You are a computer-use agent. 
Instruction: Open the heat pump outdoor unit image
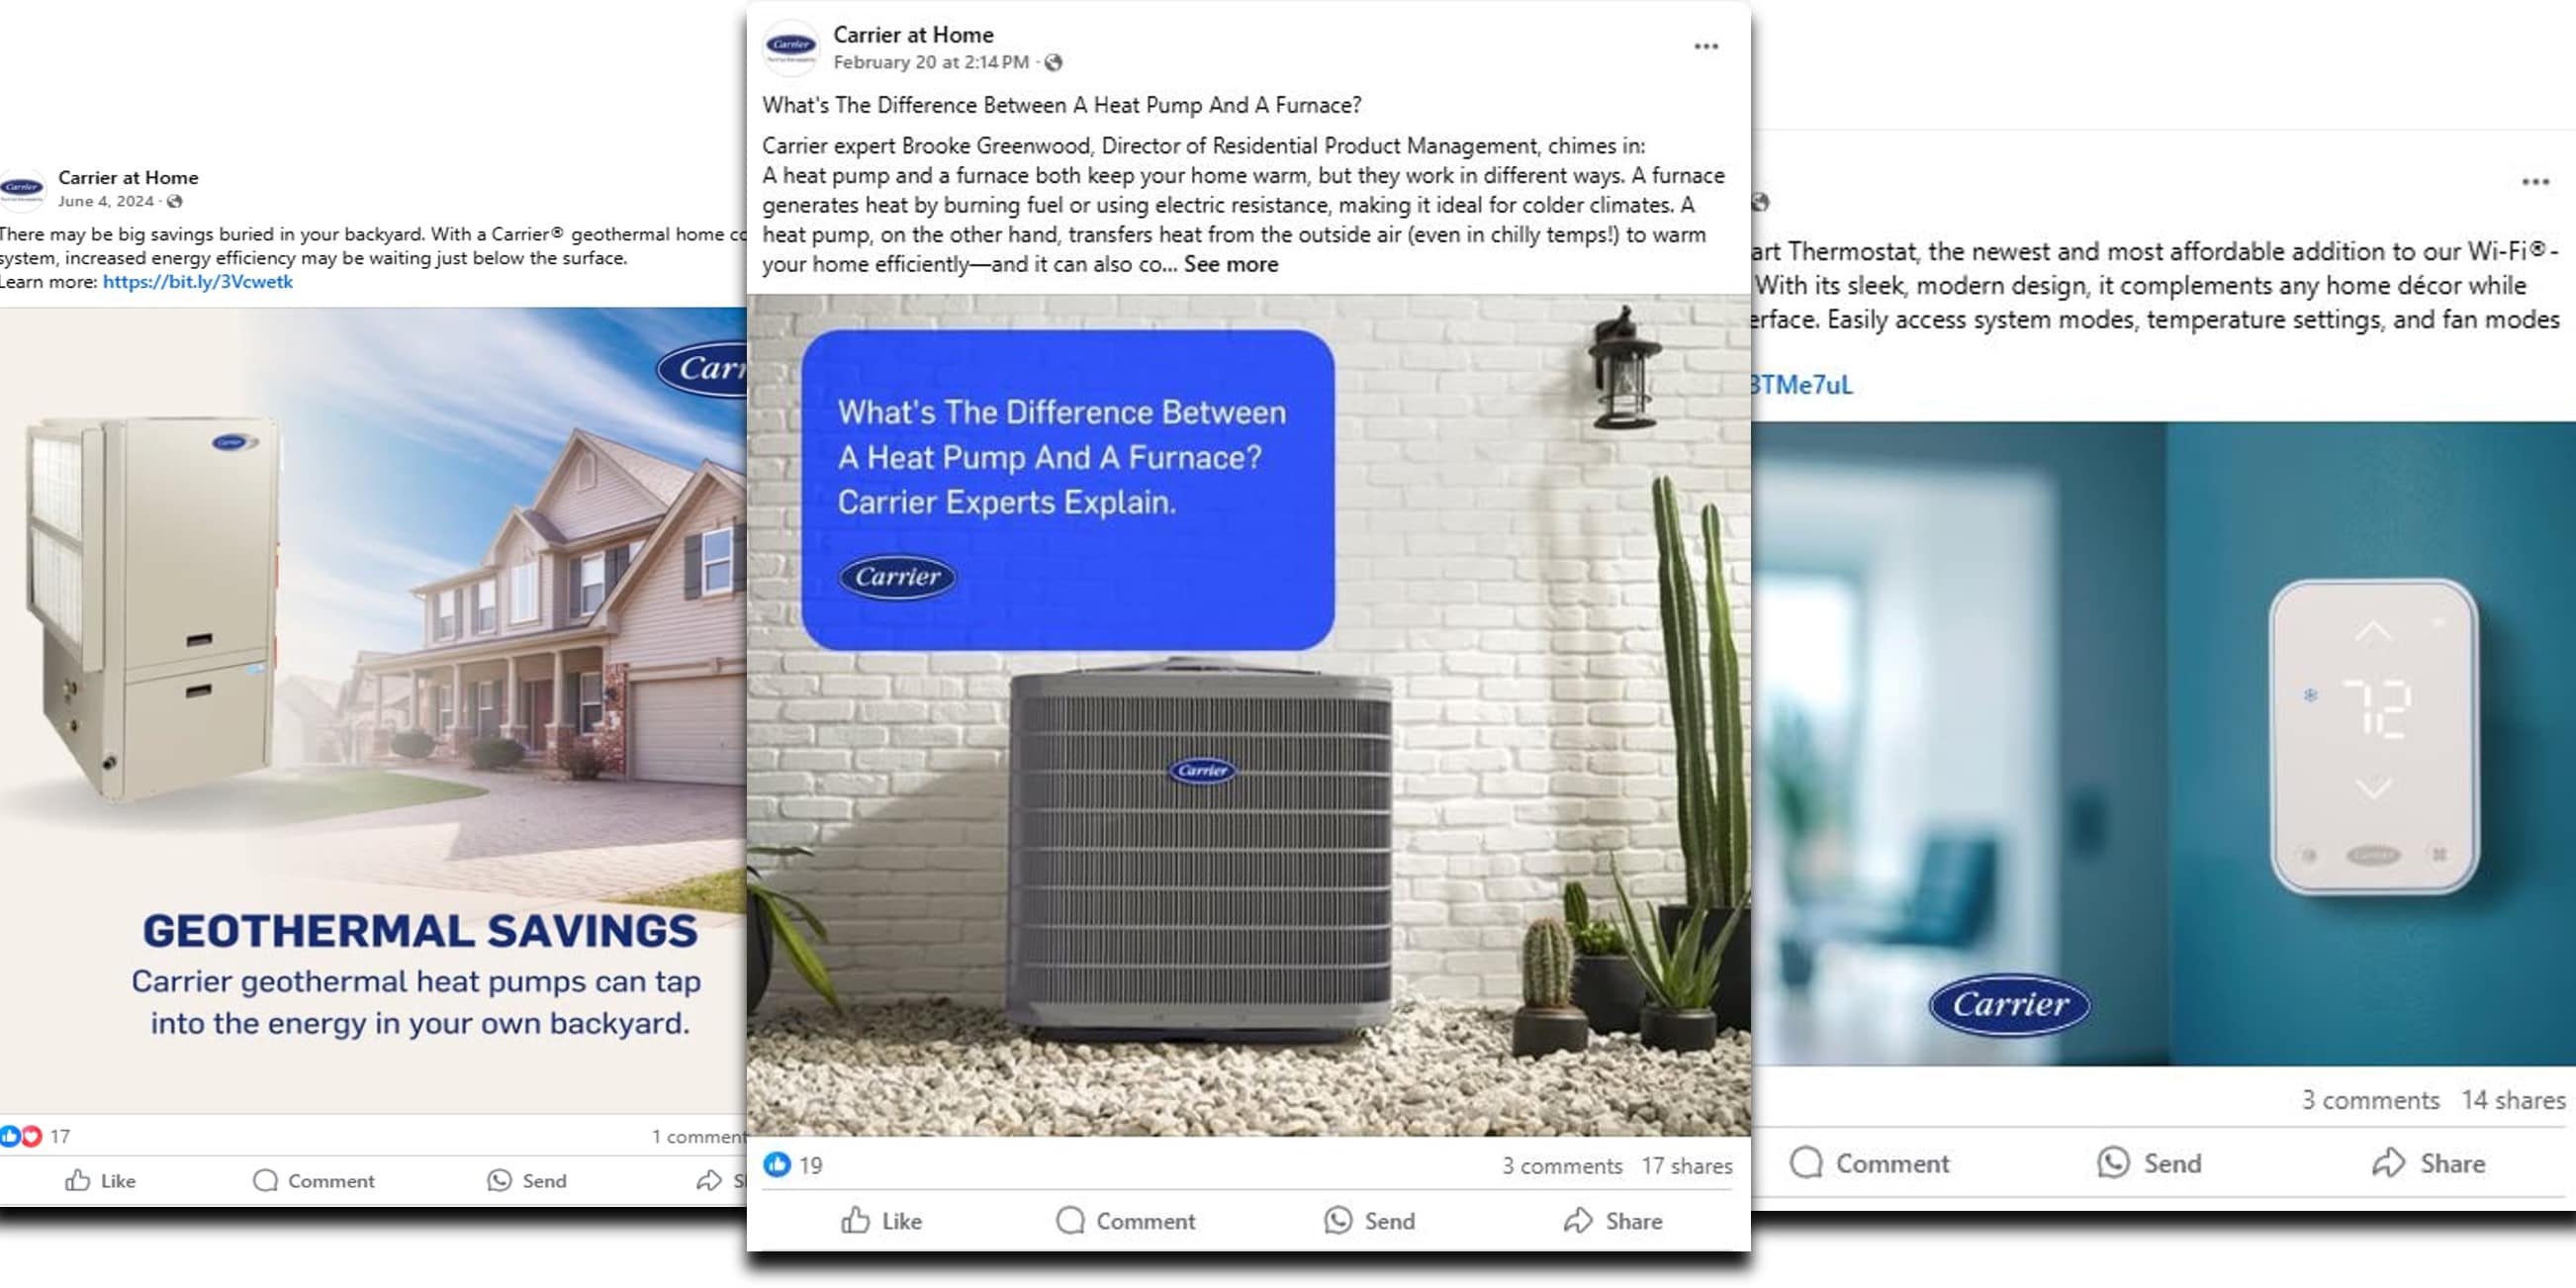point(1248,715)
